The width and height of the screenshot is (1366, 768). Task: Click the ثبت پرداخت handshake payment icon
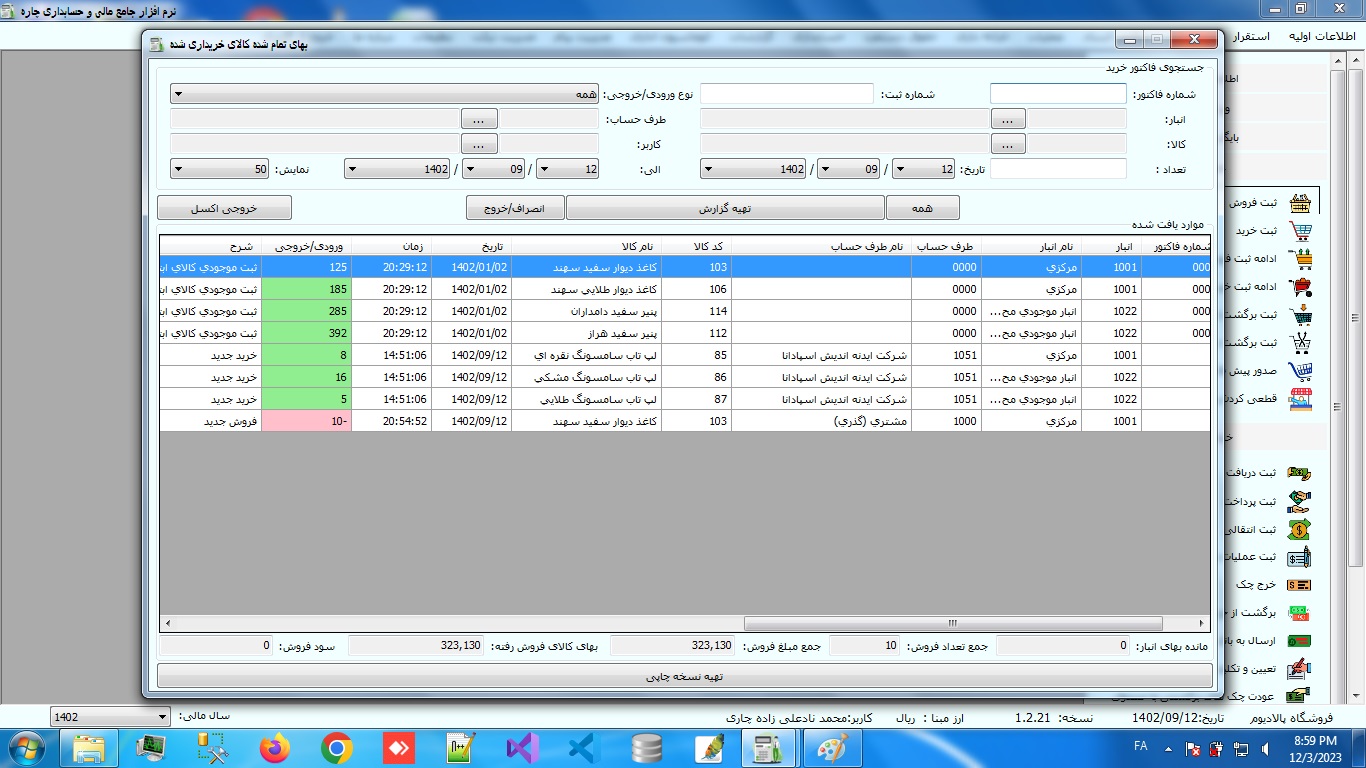[x=1300, y=501]
